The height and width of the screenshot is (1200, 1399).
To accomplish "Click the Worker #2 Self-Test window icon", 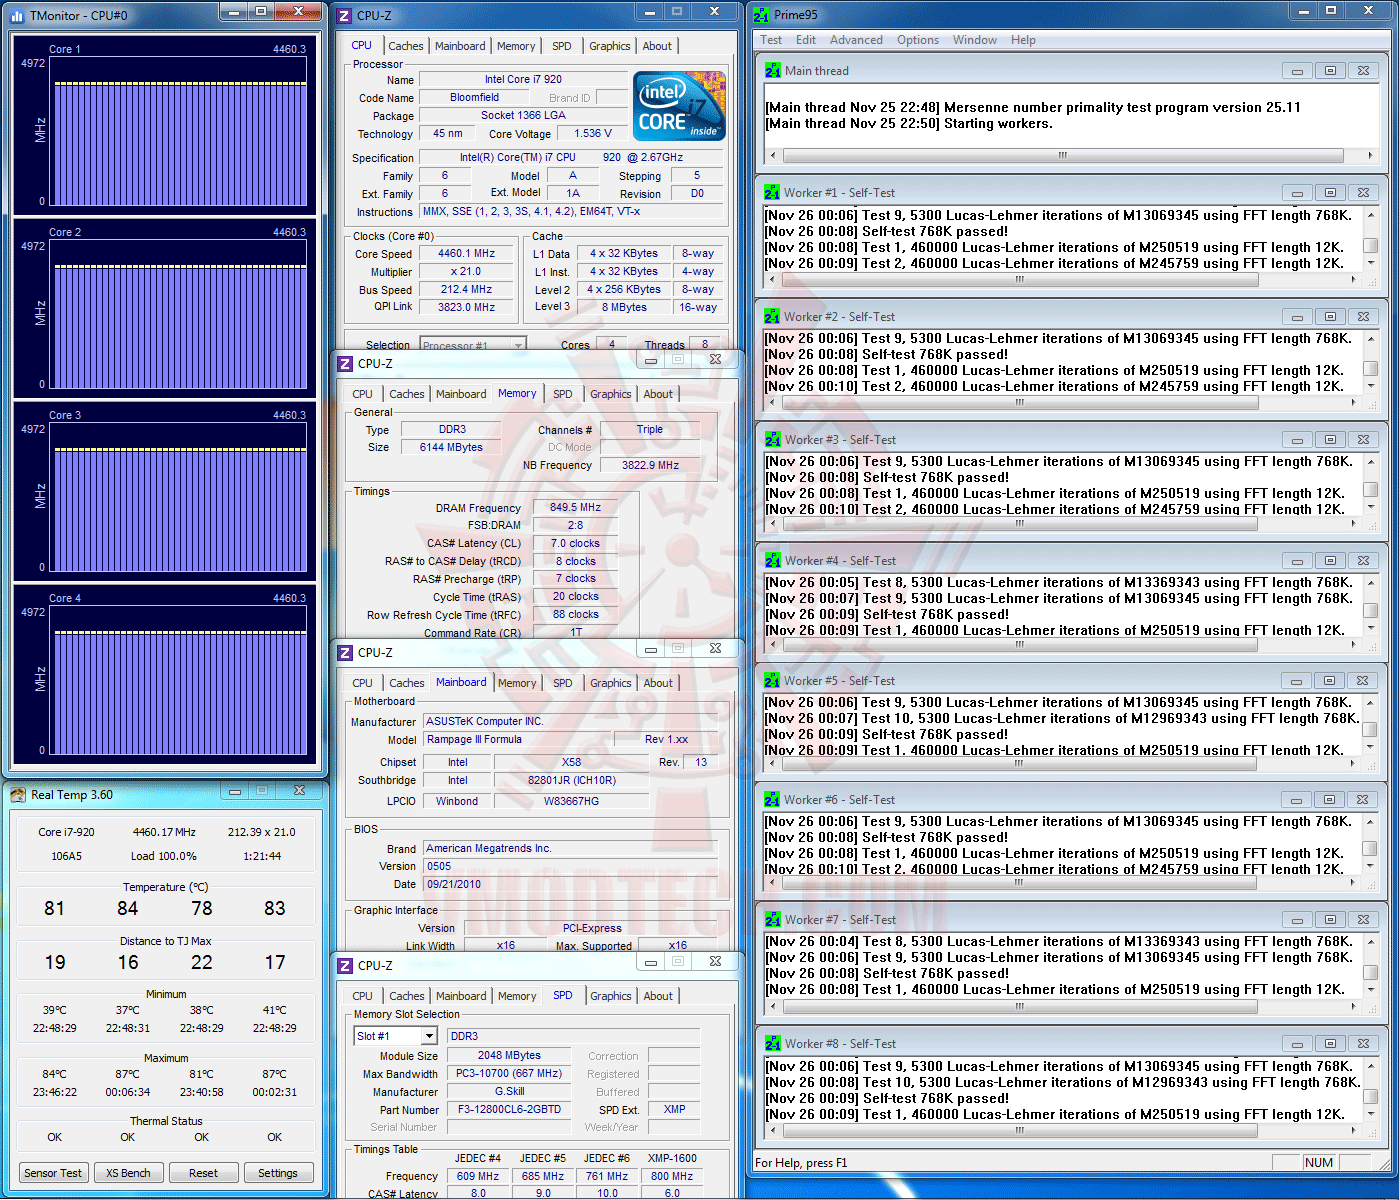I will [x=772, y=317].
